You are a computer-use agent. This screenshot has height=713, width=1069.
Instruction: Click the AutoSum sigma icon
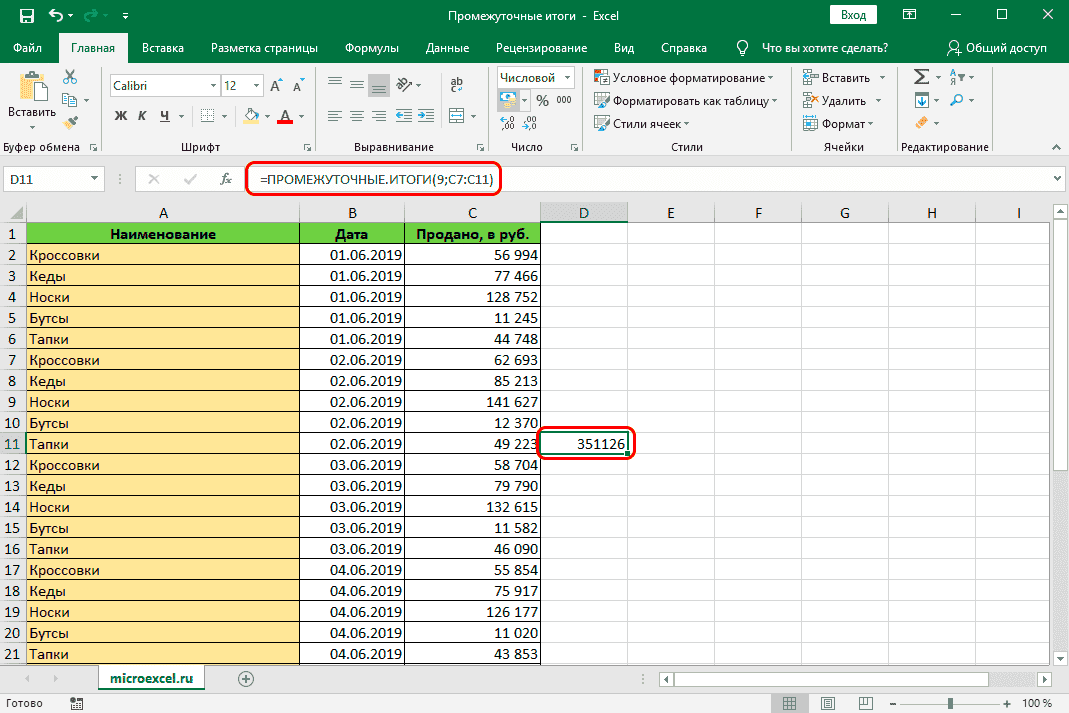(921, 77)
